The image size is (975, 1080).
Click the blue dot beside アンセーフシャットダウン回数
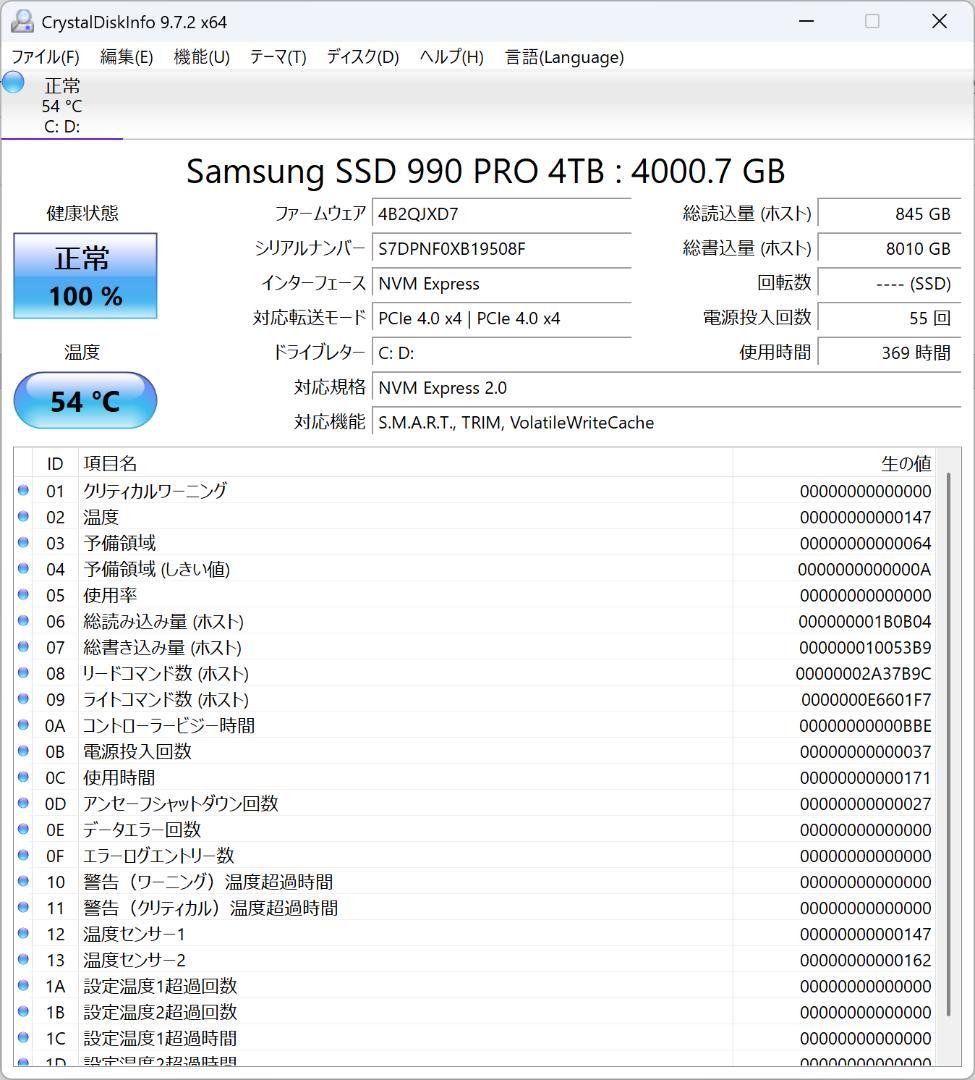pos(23,803)
